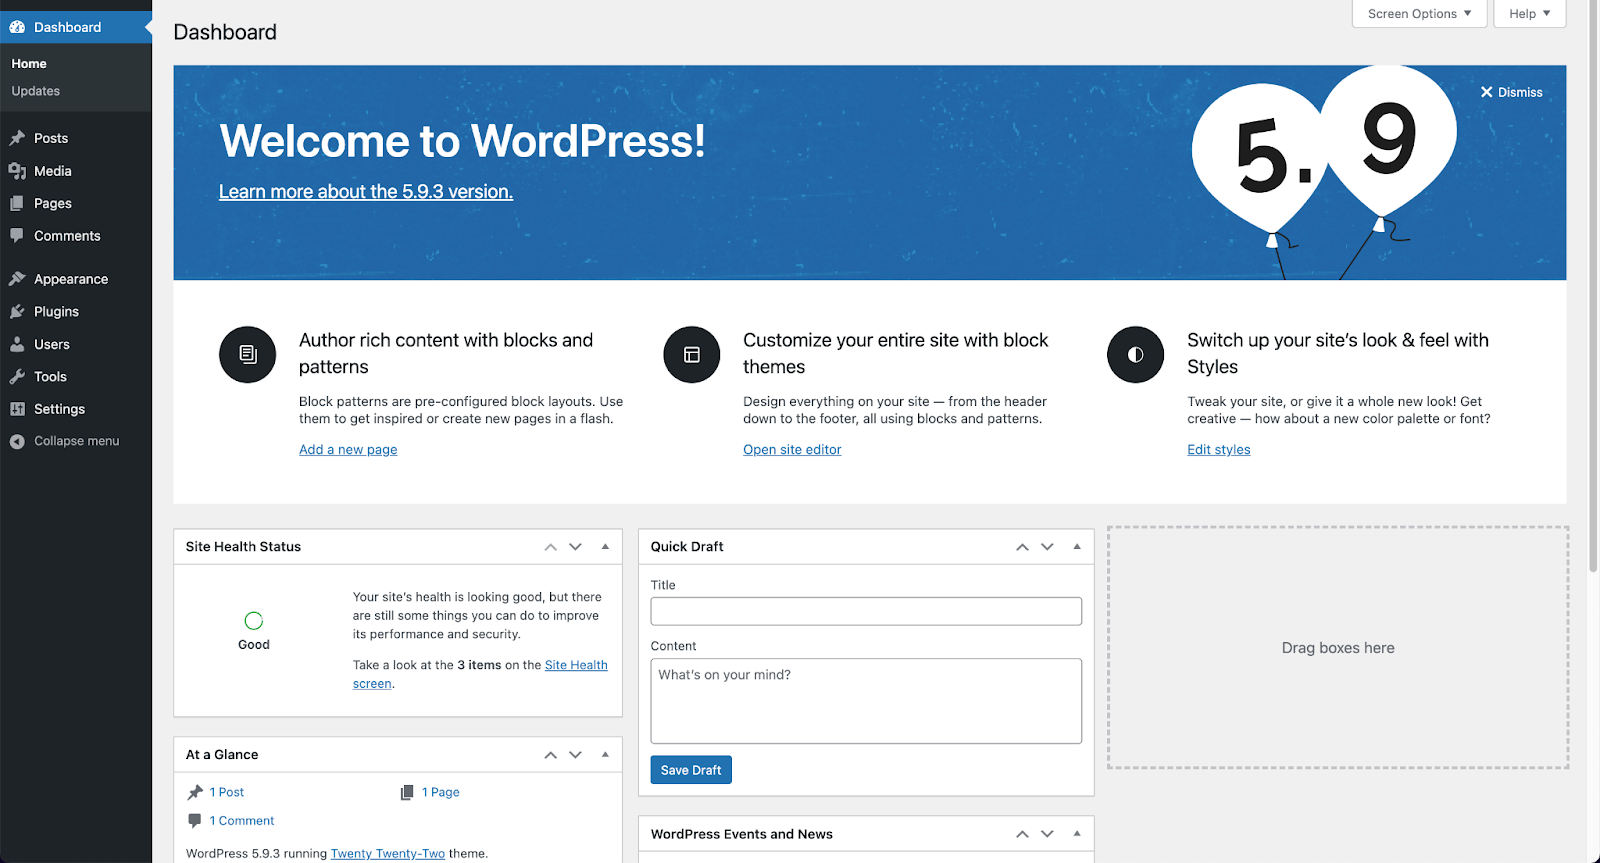Image resolution: width=1600 pixels, height=863 pixels.
Task: Click the Media icon in sidebar
Action: 17,171
